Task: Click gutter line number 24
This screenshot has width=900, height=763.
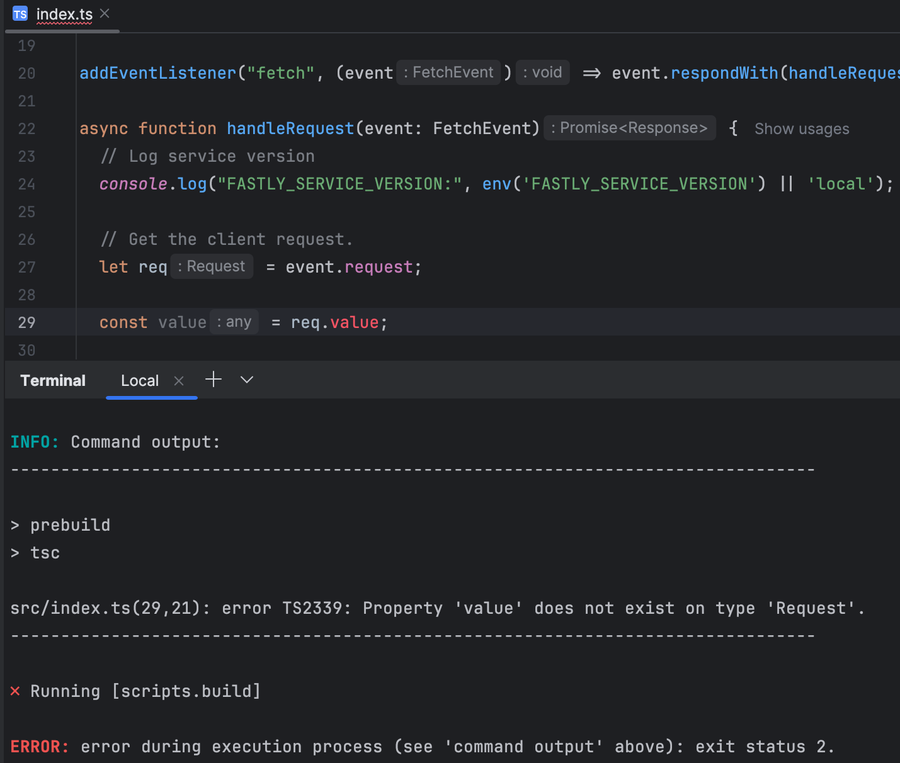Action: (x=26, y=184)
